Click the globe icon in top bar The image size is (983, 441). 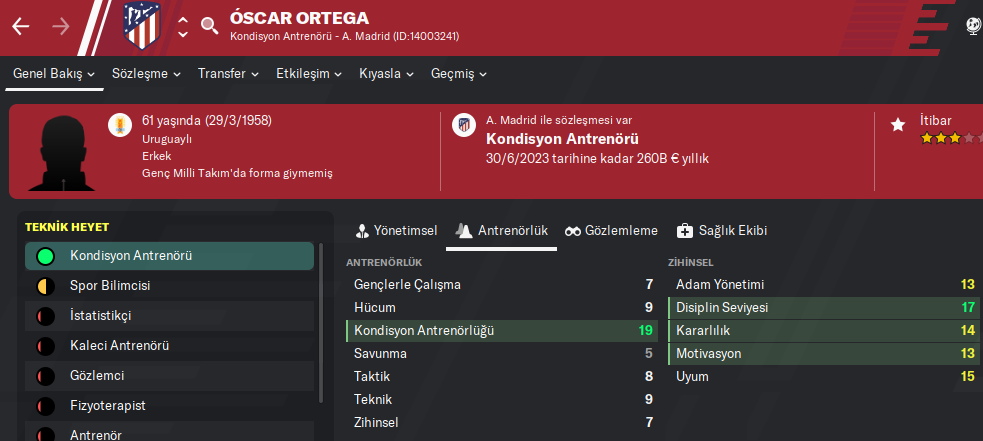pyautogui.click(x=973, y=26)
